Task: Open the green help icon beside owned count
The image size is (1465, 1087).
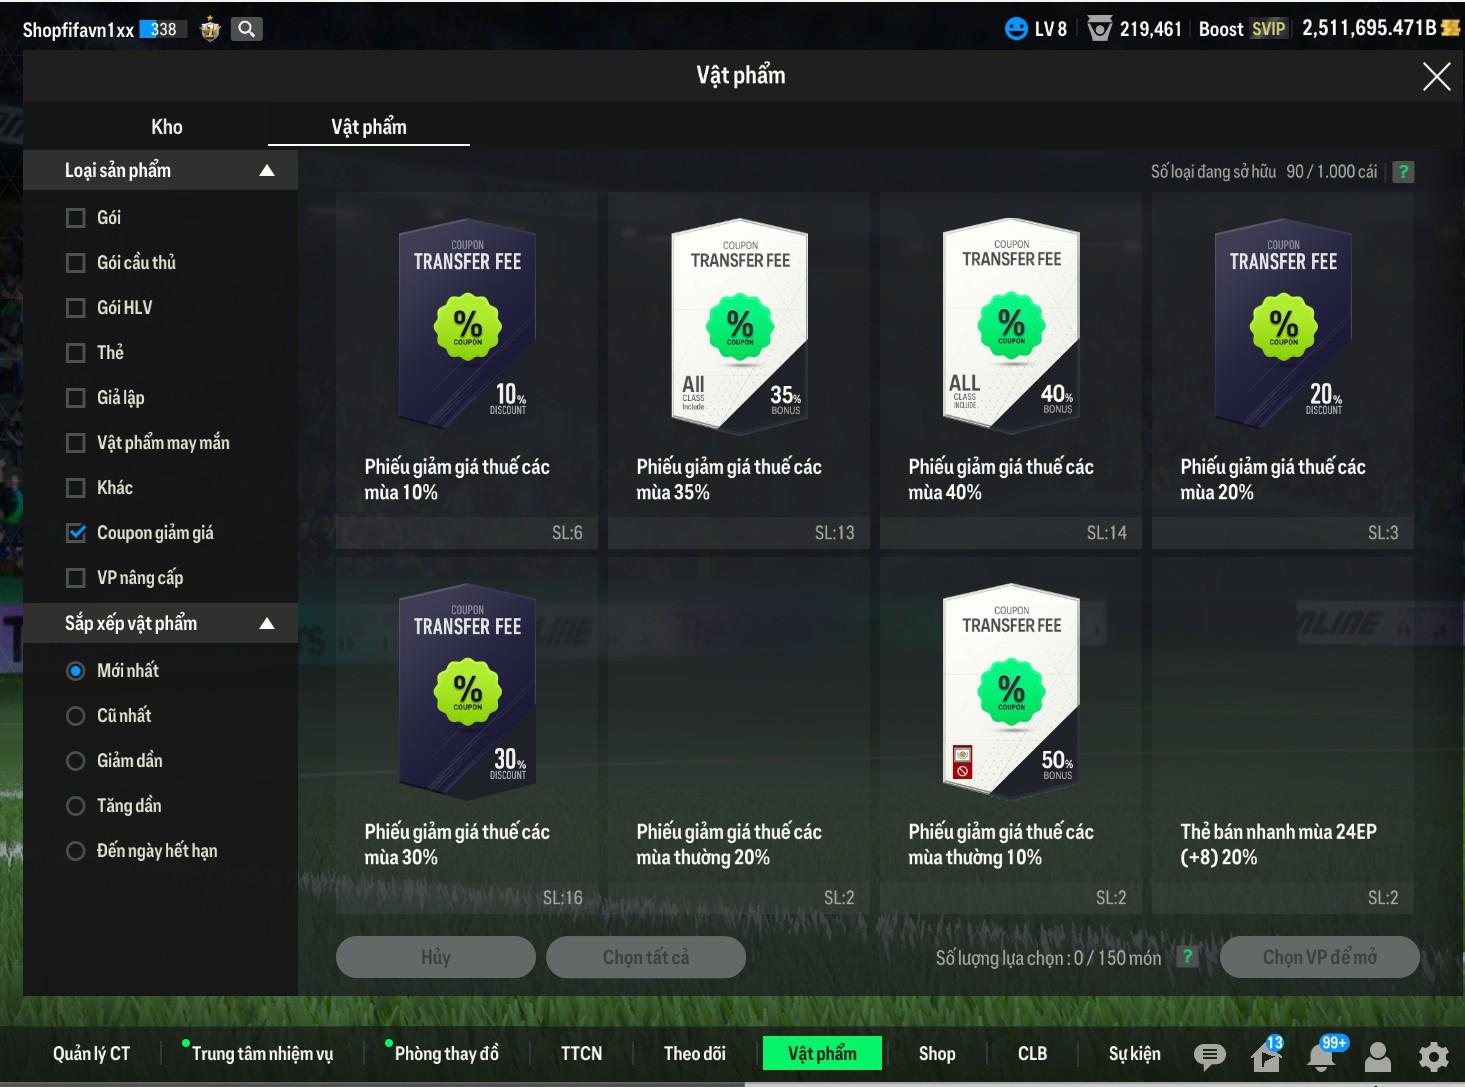Action: [x=1403, y=172]
